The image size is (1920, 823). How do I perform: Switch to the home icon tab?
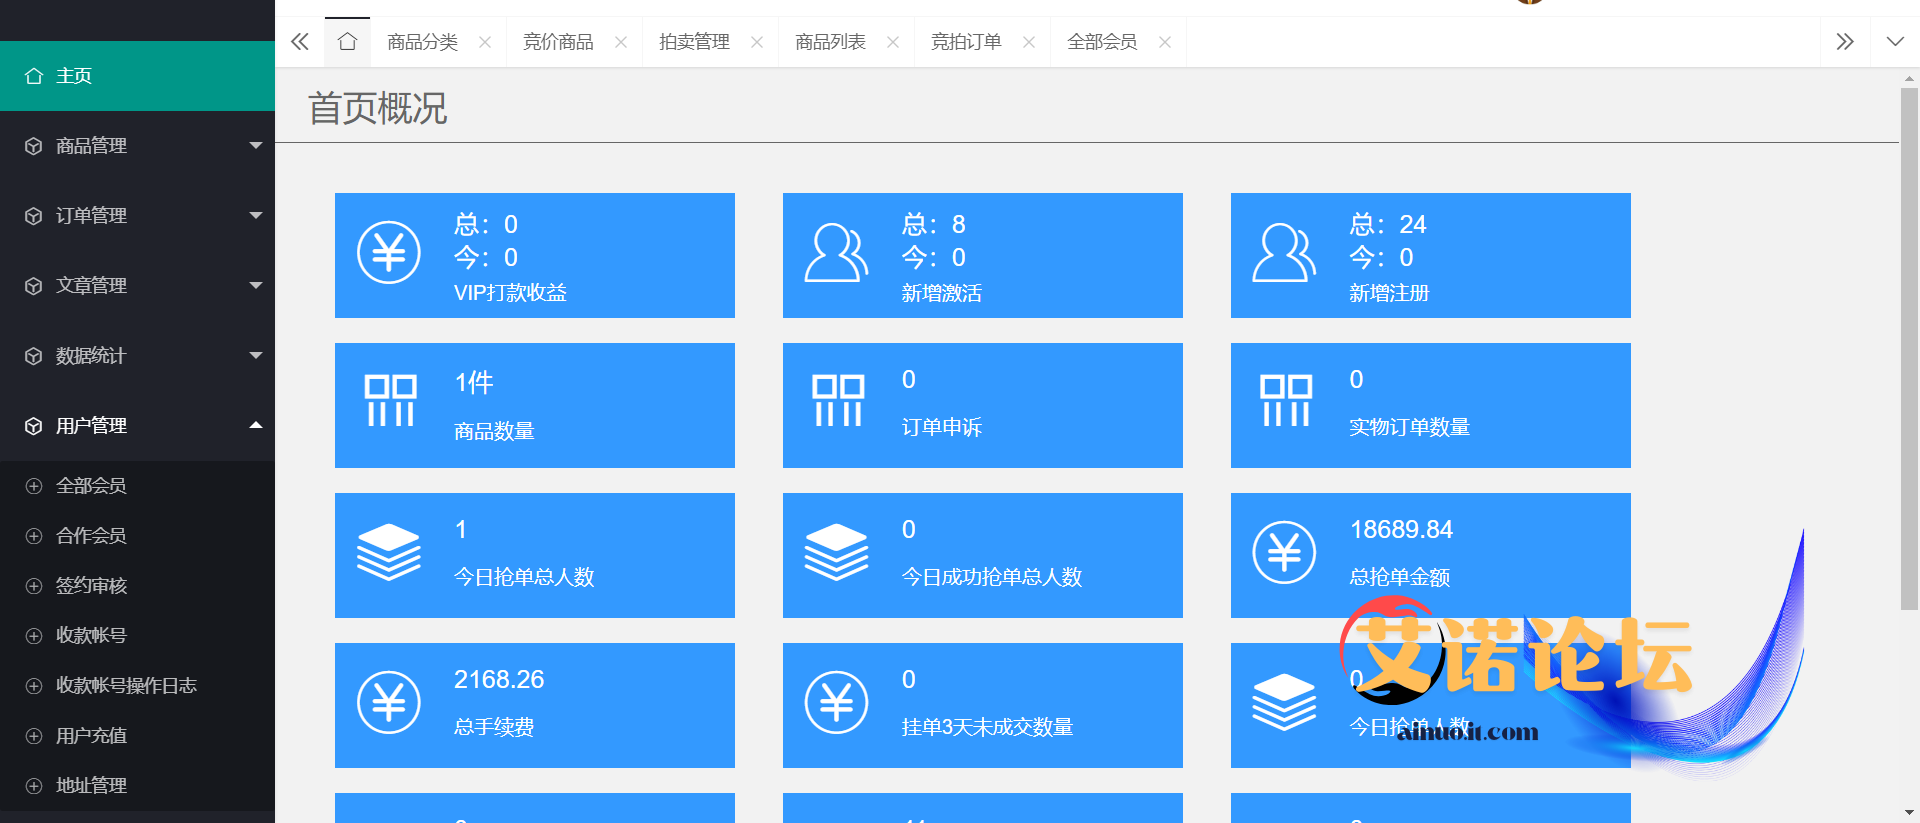(x=347, y=42)
